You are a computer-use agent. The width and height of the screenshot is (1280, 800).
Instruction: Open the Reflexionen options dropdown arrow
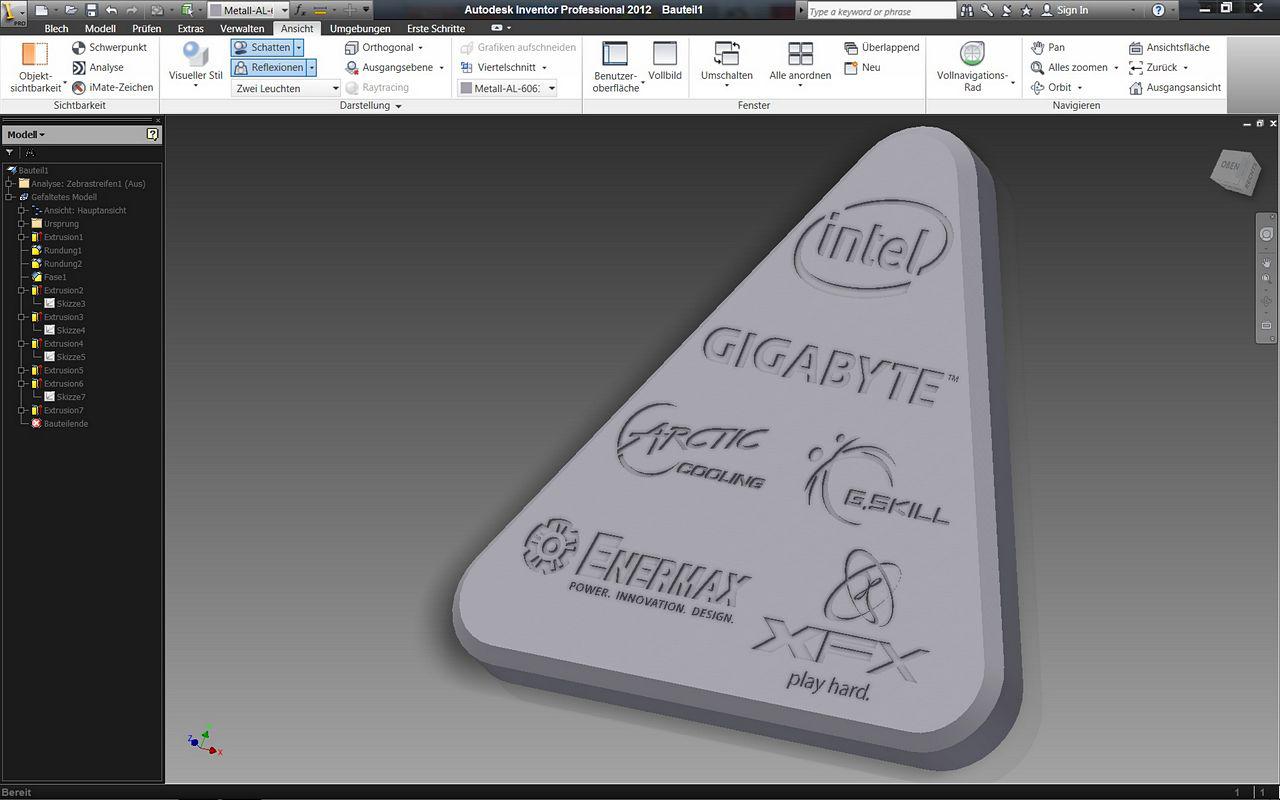pos(311,68)
